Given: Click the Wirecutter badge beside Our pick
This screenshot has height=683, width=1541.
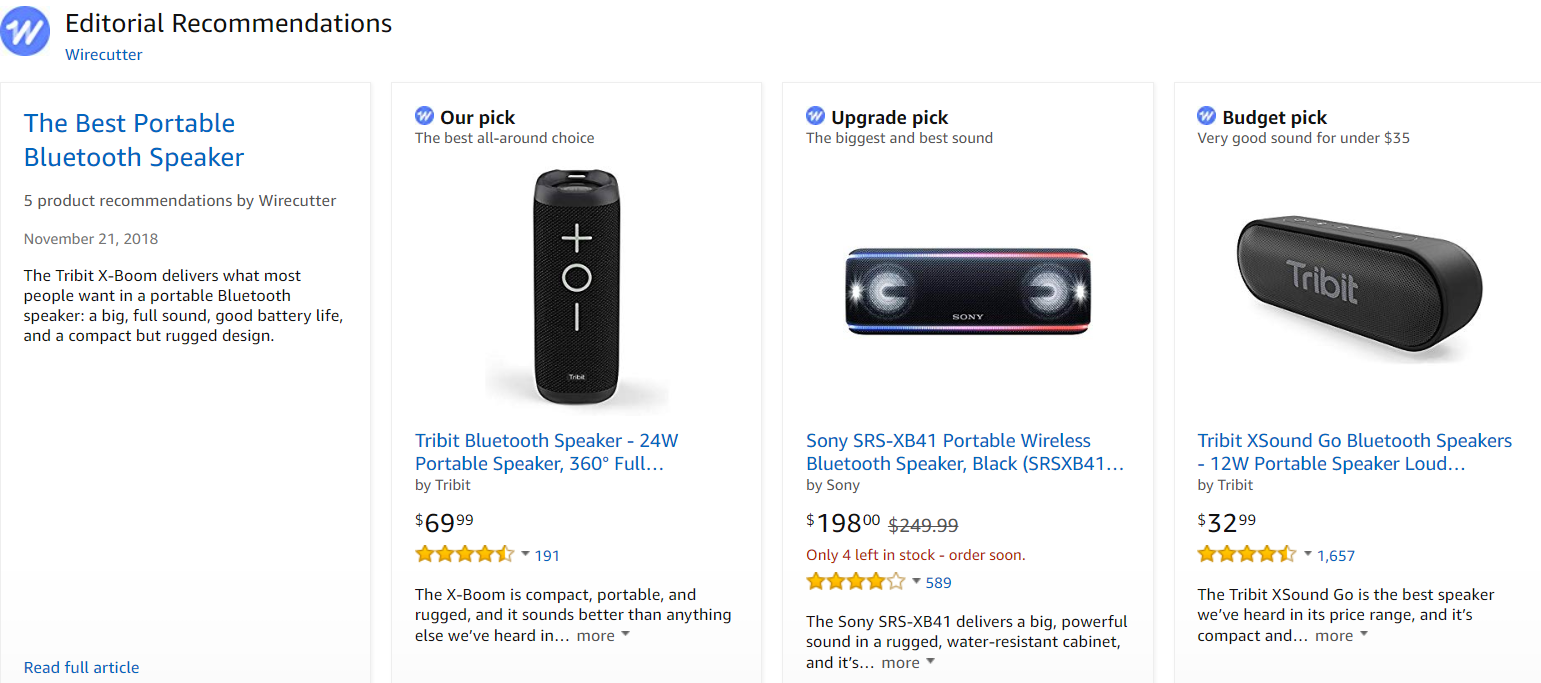Looking at the screenshot, I should 424,117.
